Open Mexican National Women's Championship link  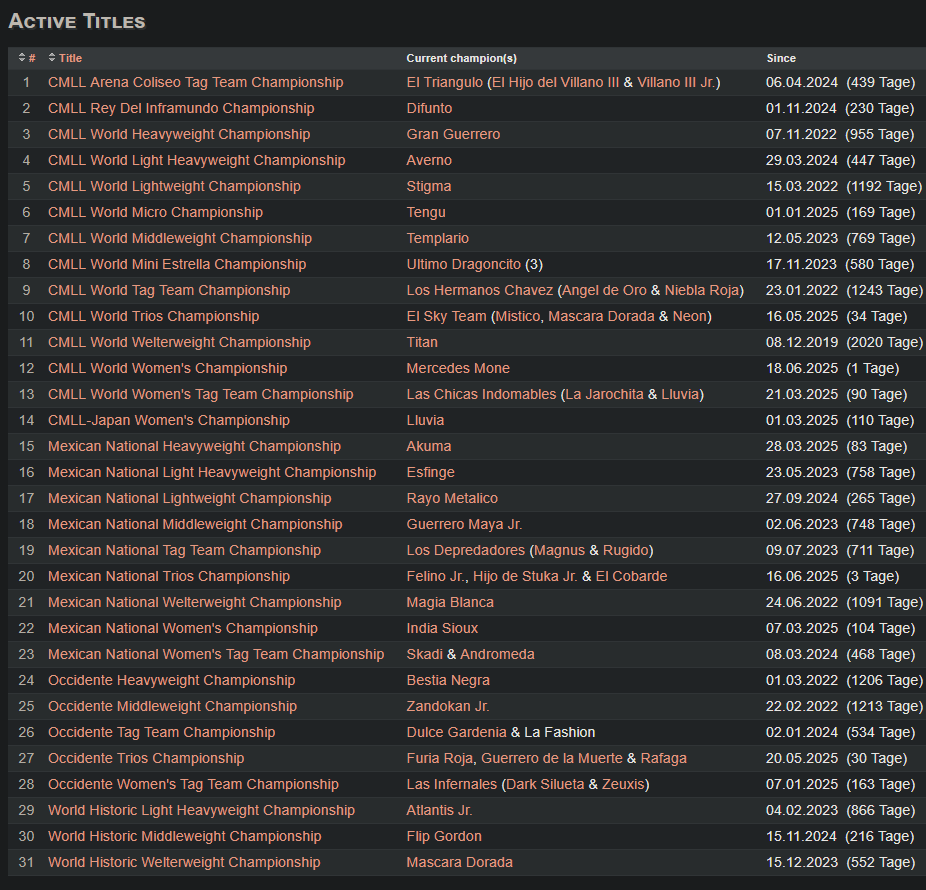183,628
